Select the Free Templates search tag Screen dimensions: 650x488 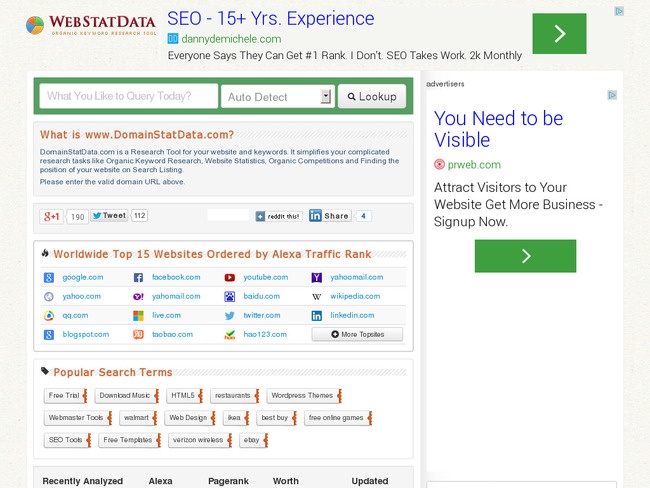point(129,440)
